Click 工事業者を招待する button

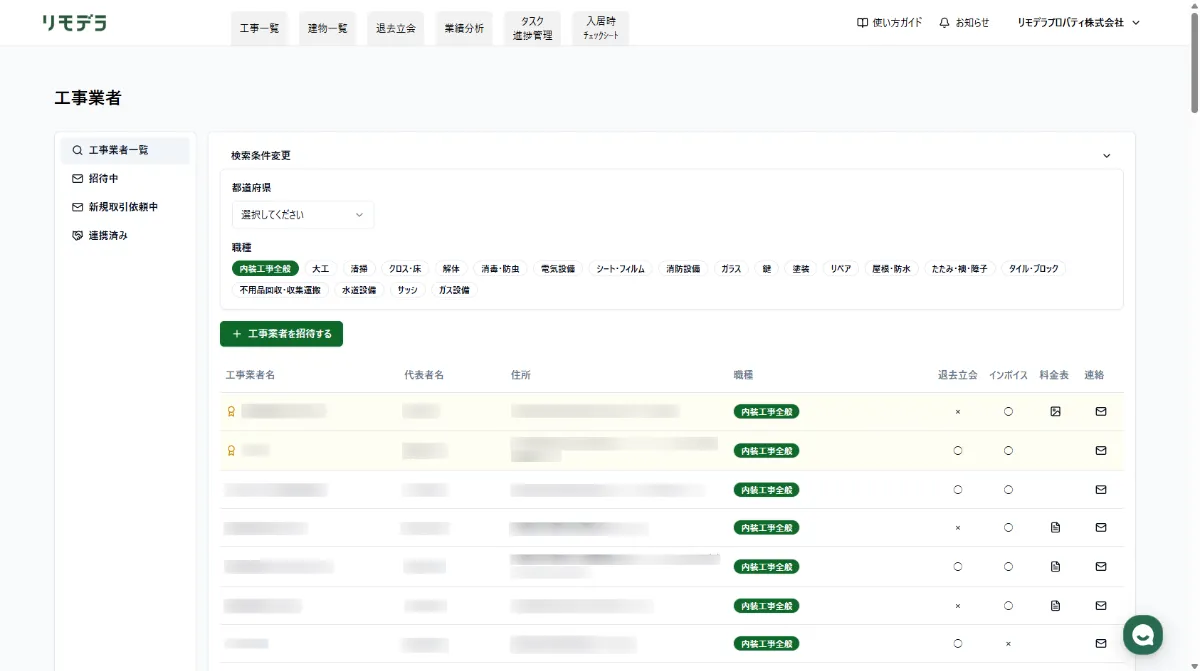coord(281,334)
